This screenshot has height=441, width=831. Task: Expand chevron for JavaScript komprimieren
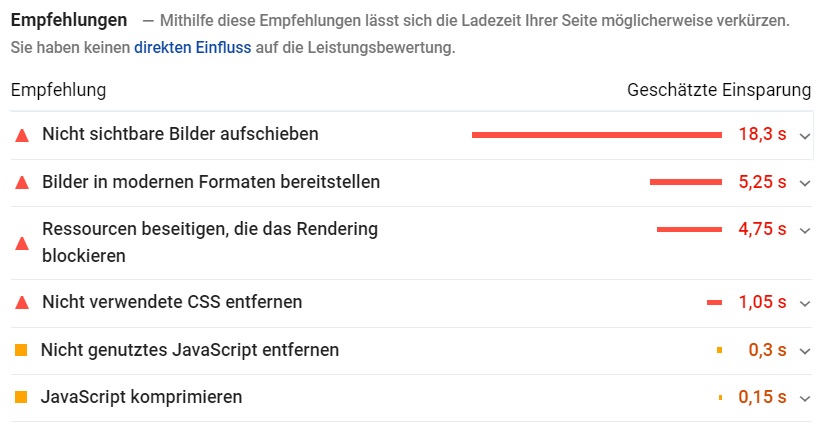pyautogui.click(x=805, y=398)
